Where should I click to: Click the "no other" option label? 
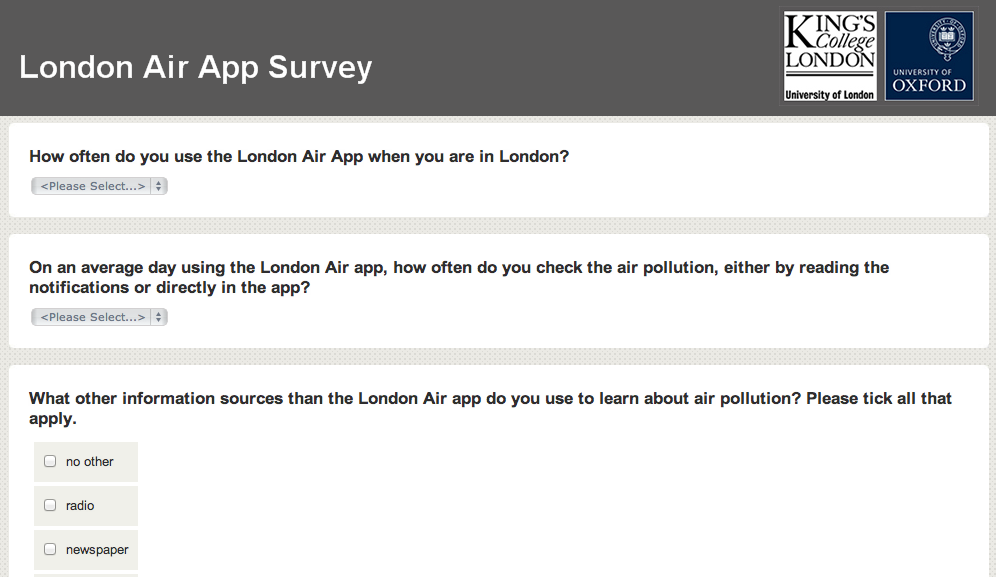[x=90, y=462]
